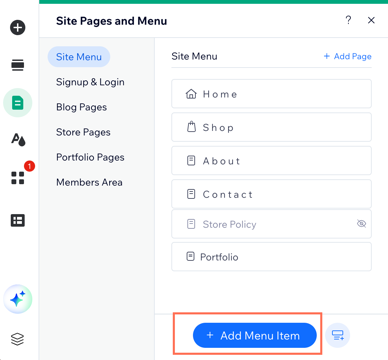The width and height of the screenshot is (388, 360).
Task: Click the Site Pages and Menu title
Action: (111, 21)
